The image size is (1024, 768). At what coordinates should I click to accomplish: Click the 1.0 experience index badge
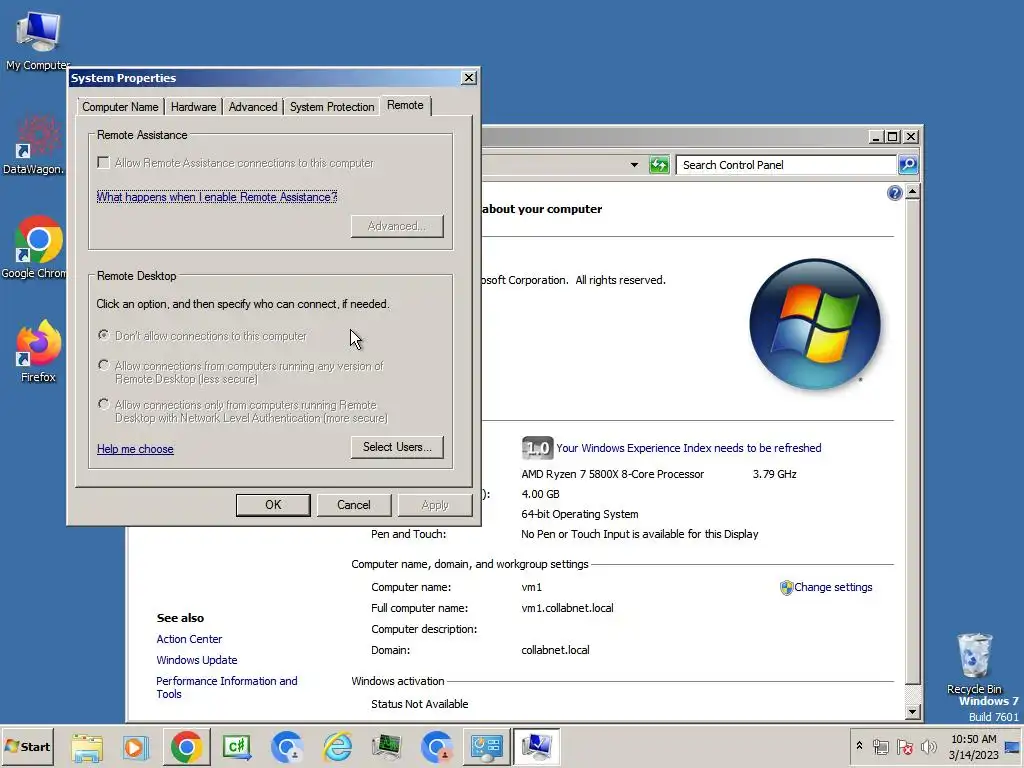[537, 448]
